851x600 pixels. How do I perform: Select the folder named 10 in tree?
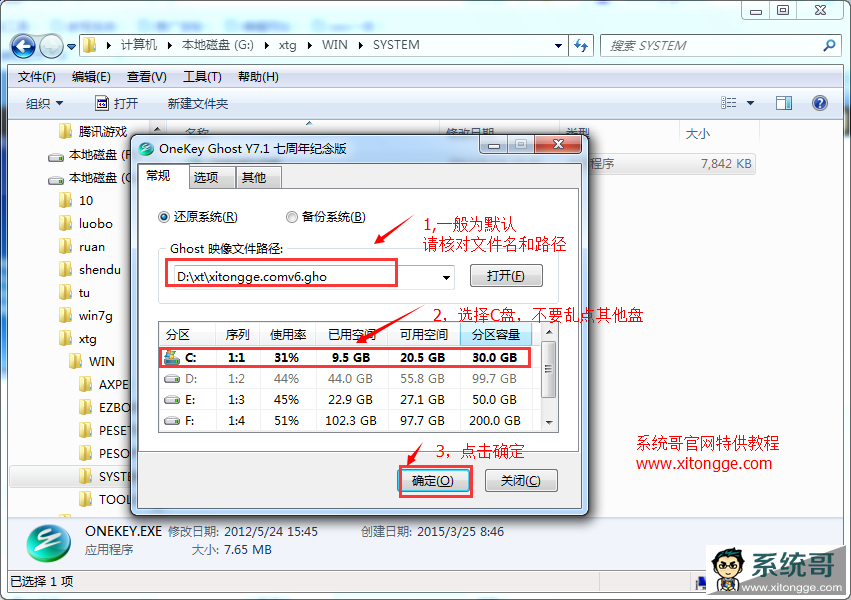click(76, 201)
